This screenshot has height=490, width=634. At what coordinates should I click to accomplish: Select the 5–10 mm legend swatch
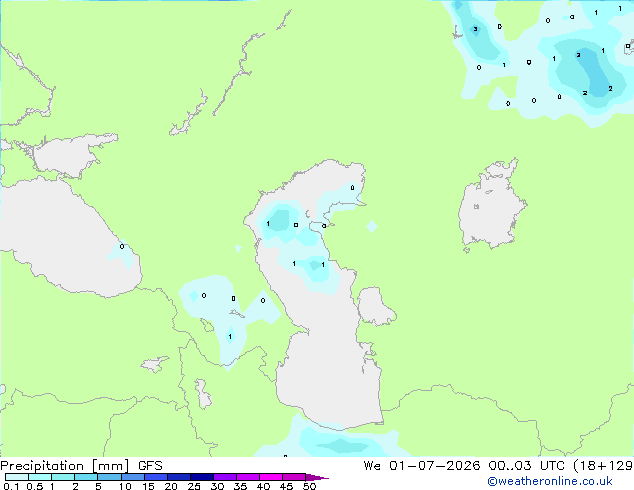tap(109, 477)
